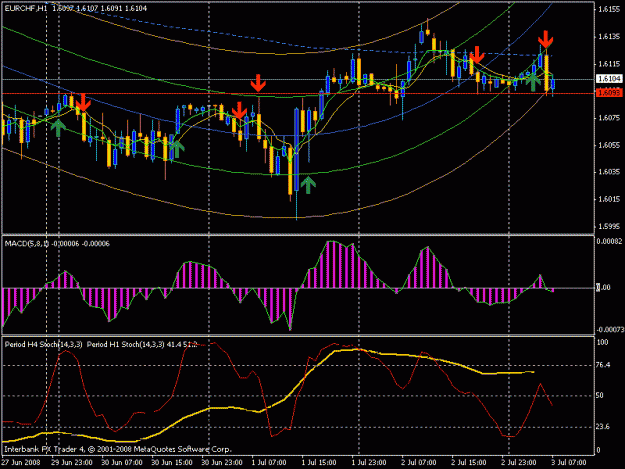Click the 1.6015 price axis label
625x469 pixels.
point(609,199)
